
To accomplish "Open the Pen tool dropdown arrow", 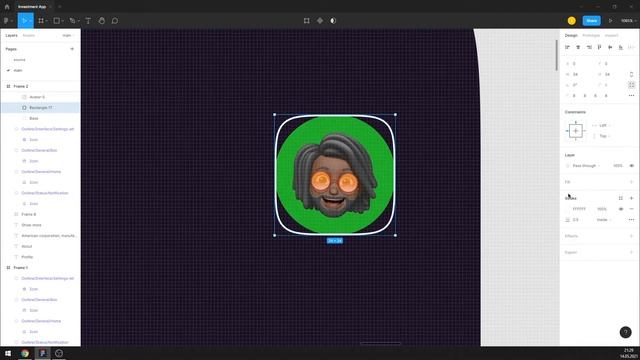I will (78, 21).
